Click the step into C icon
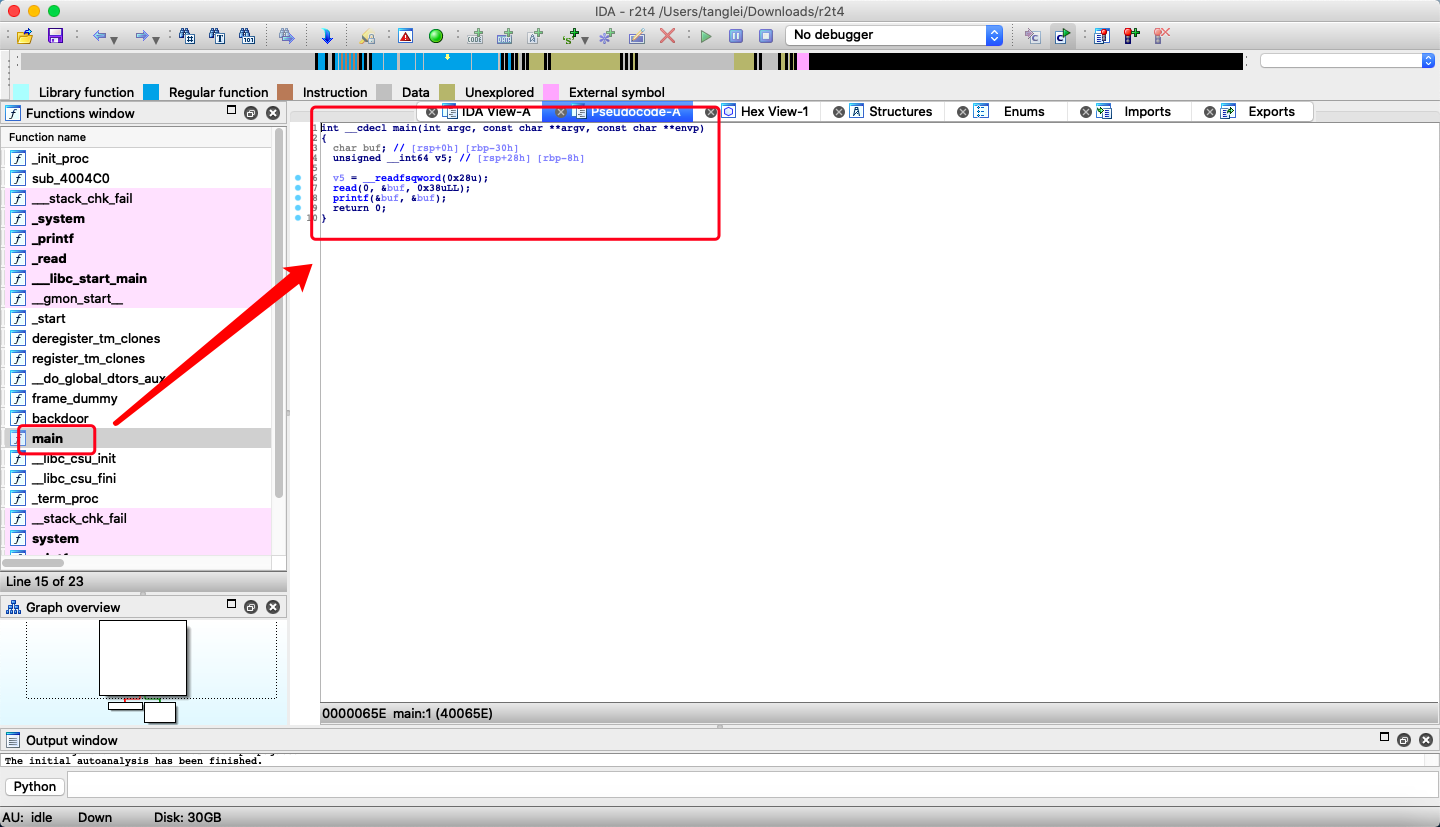This screenshot has height=827, width=1440. [x=1033, y=36]
